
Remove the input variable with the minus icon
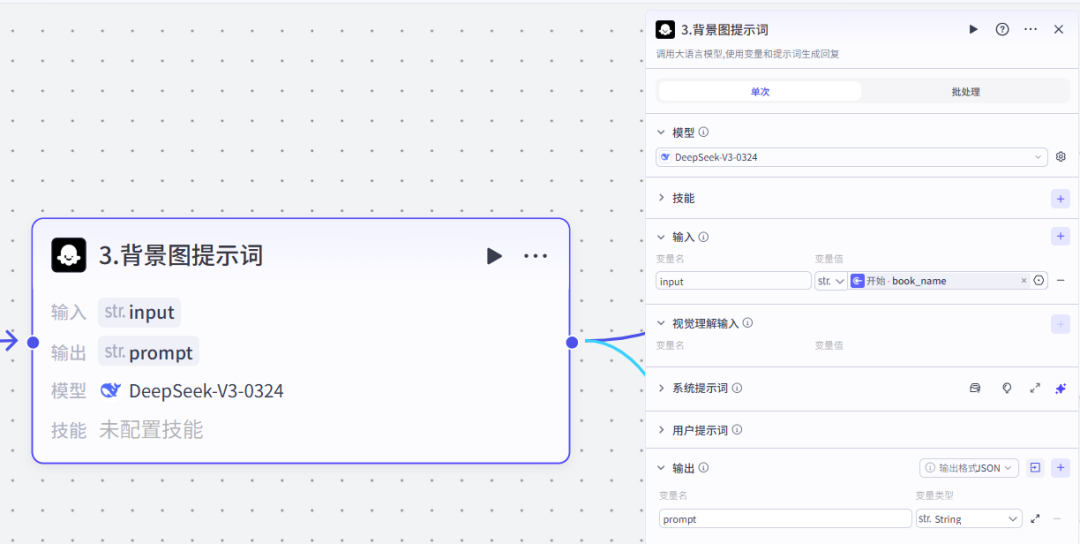click(1061, 281)
